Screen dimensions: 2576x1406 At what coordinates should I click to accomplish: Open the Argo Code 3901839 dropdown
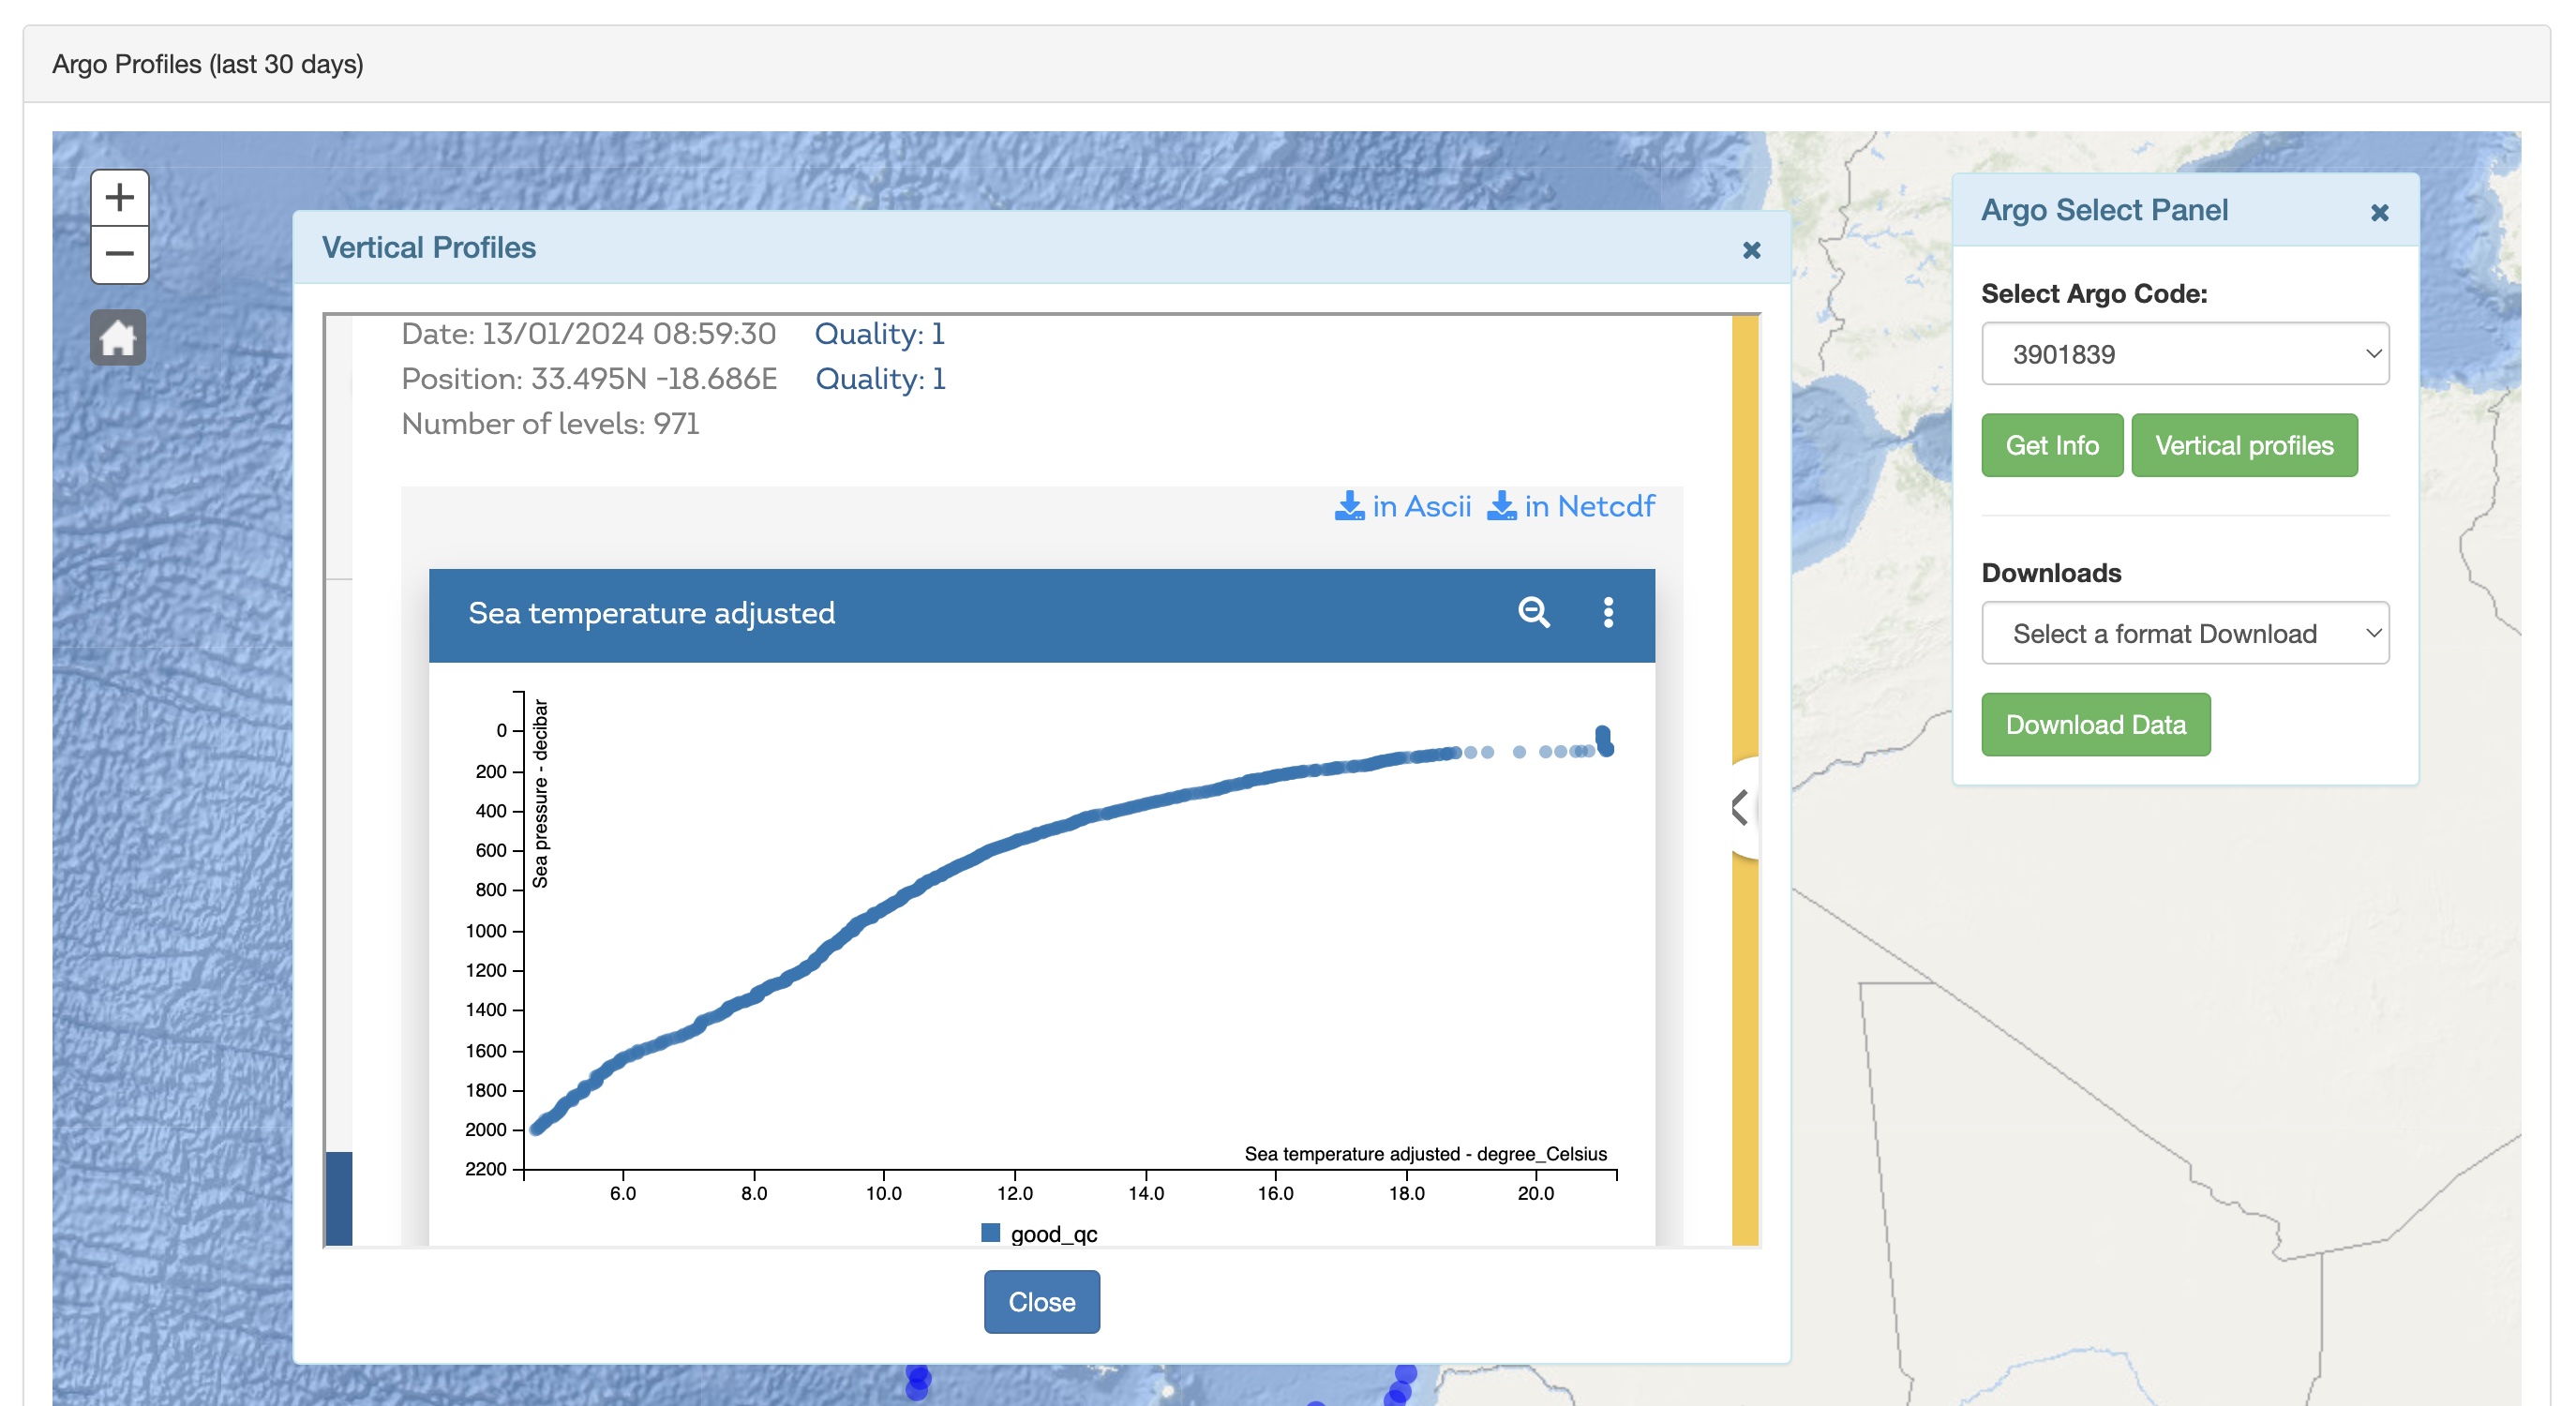pyautogui.click(x=2184, y=354)
